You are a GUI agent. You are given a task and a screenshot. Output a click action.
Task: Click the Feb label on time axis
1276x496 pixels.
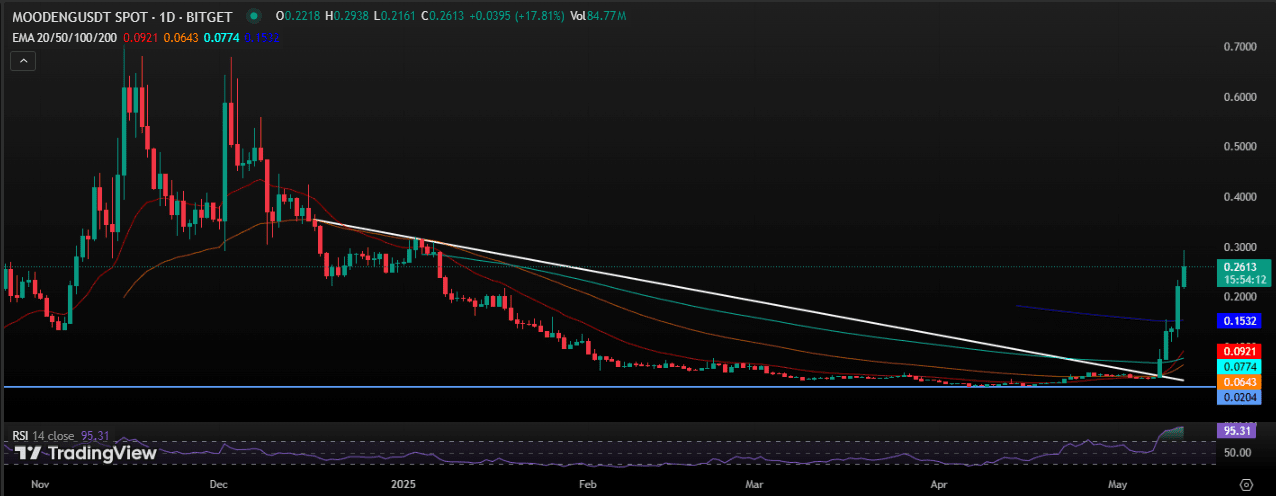(x=587, y=484)
